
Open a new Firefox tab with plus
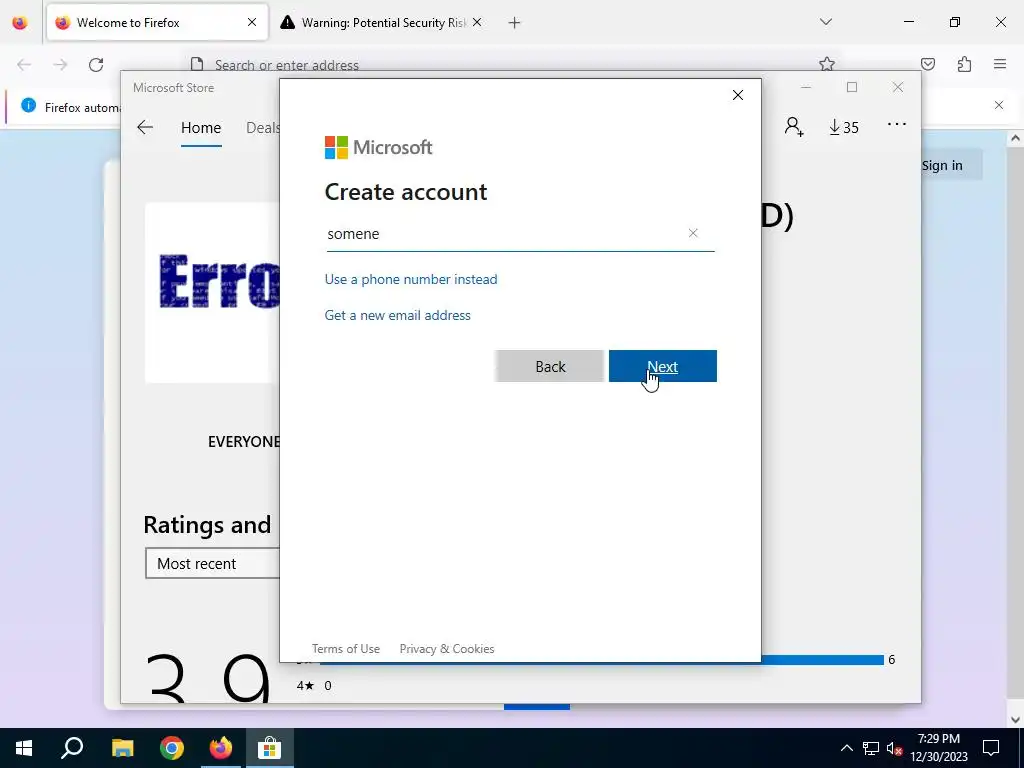515,23
